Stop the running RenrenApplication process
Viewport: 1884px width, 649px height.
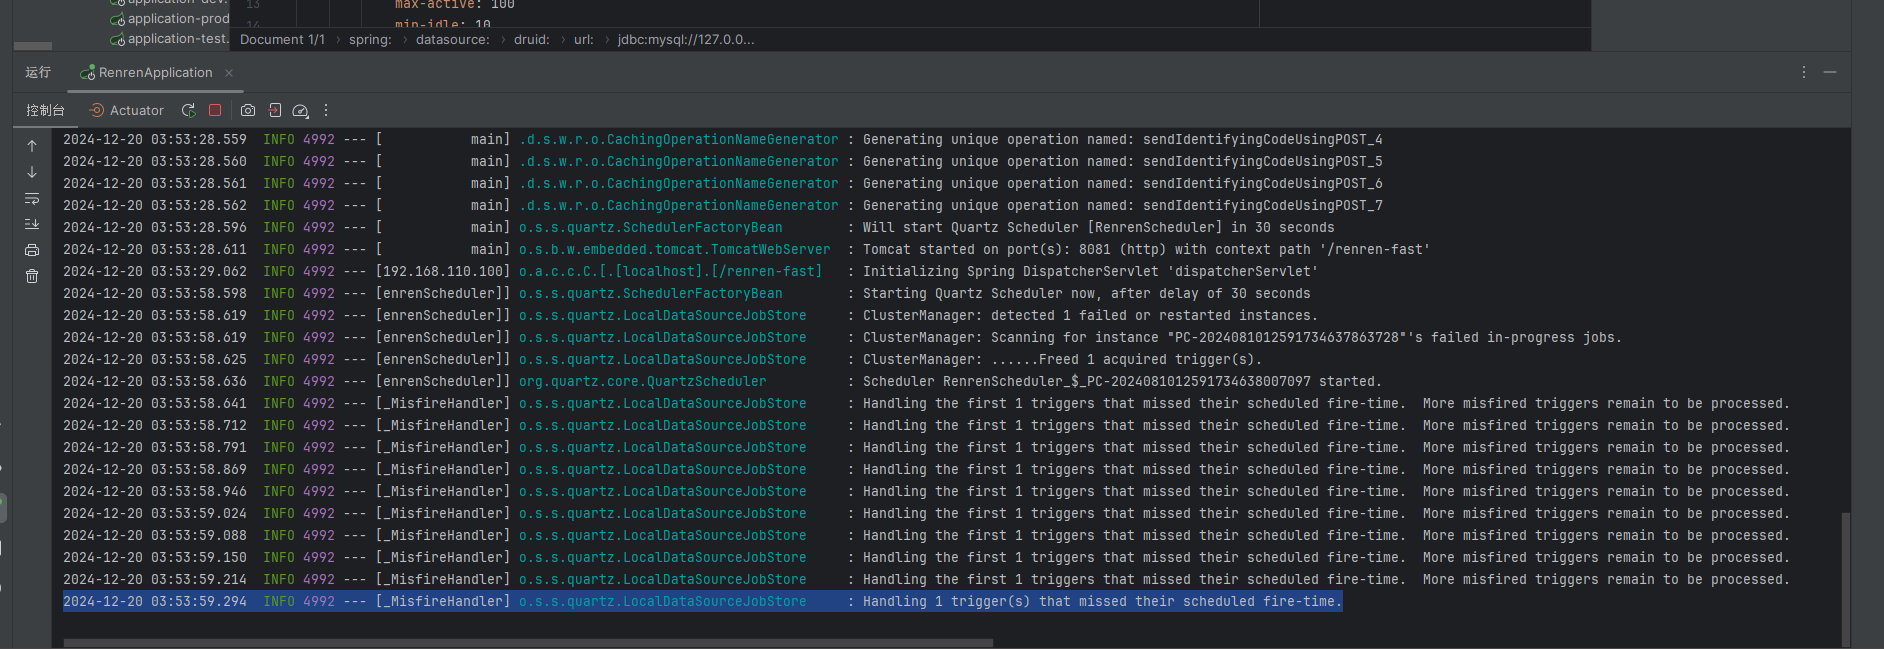(x=215, y=110)
